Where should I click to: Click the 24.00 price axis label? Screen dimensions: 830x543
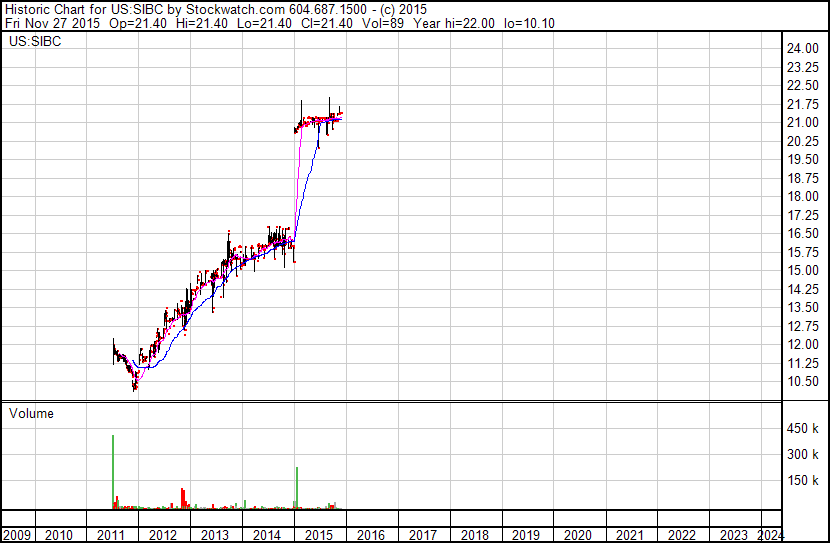tap(802, 49)
